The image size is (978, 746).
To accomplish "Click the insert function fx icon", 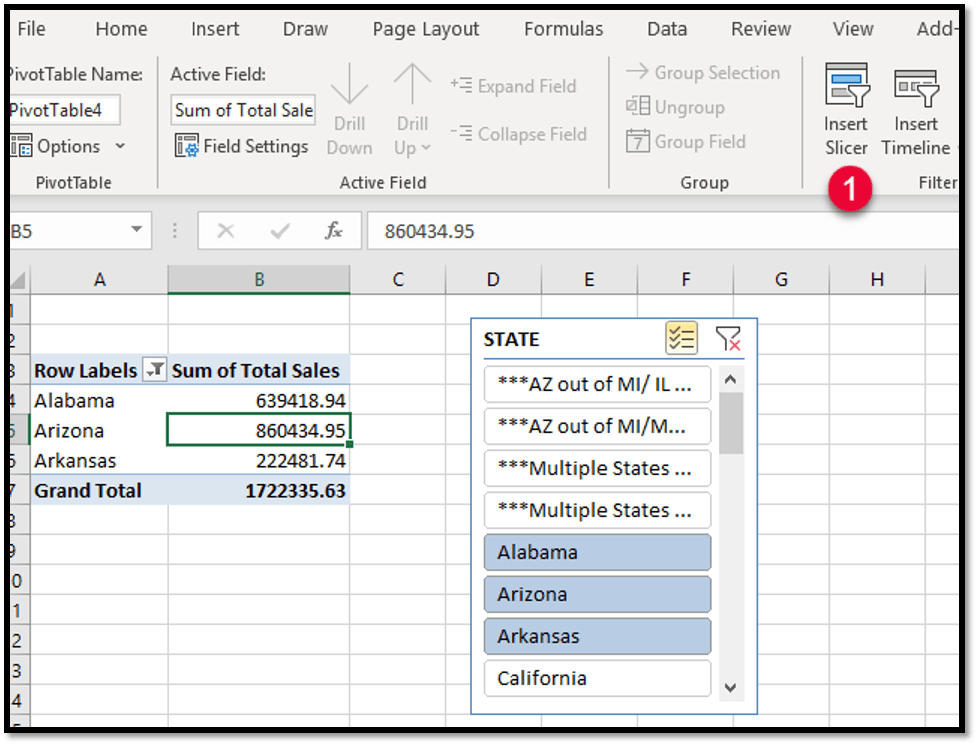I will click(x=334, y=231).
